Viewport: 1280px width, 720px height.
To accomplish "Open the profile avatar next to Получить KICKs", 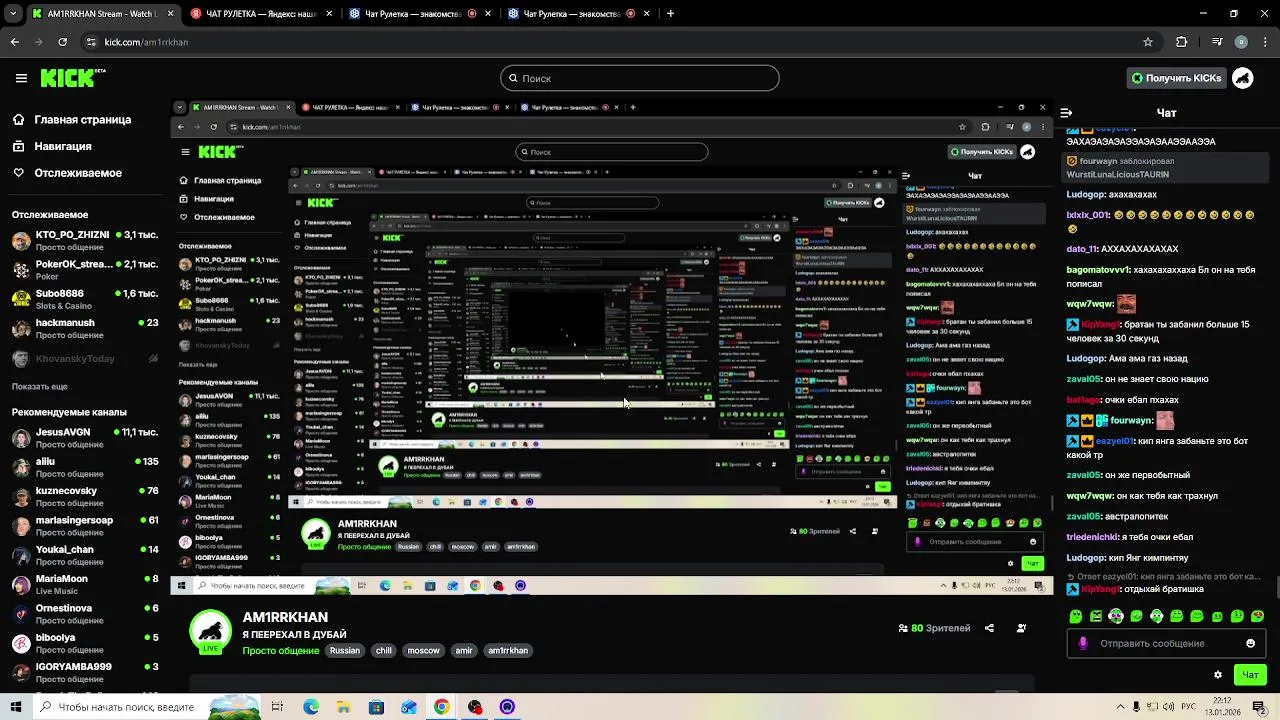I will point(1243,78).
